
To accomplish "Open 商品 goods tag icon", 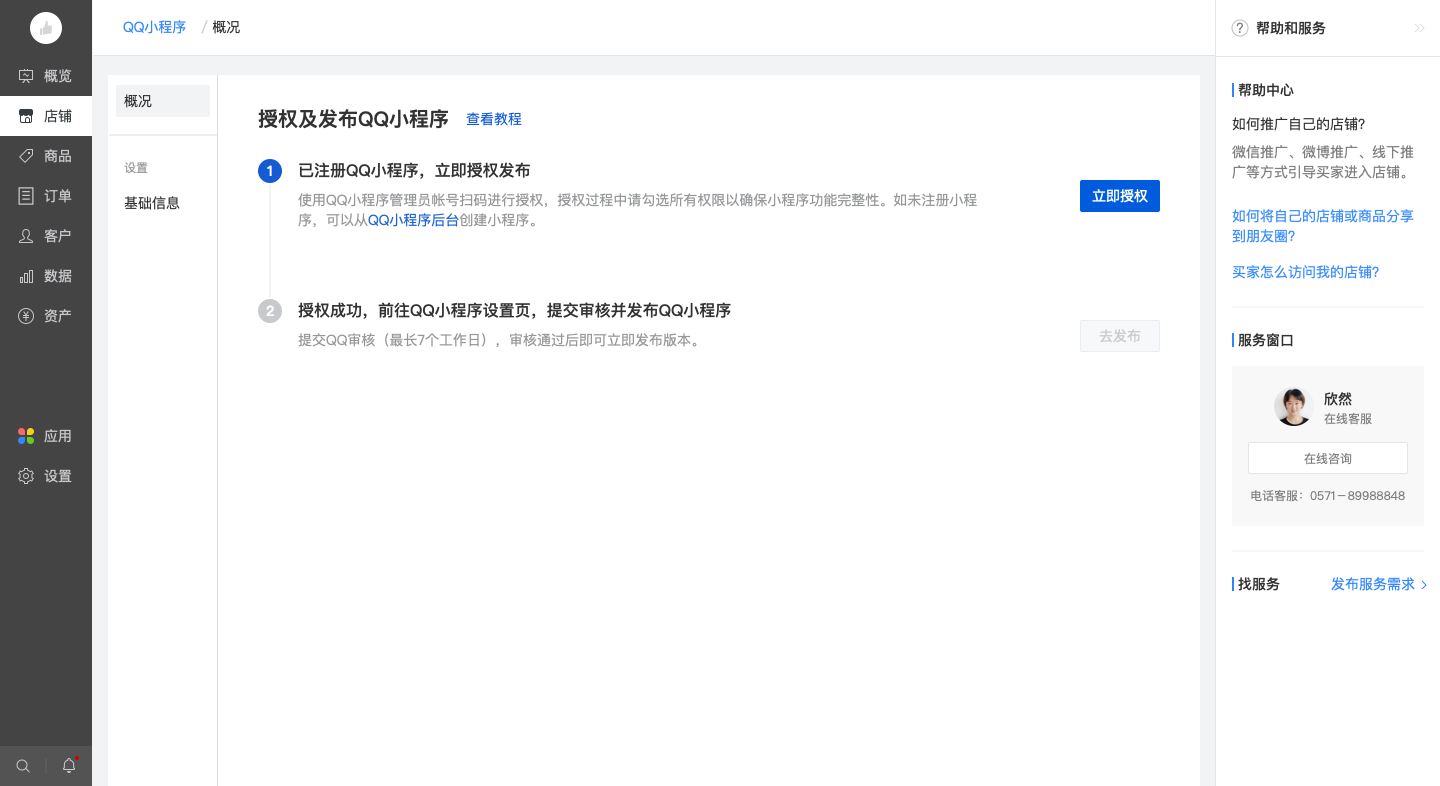I will pyautogui.click(x=26, y=156).
